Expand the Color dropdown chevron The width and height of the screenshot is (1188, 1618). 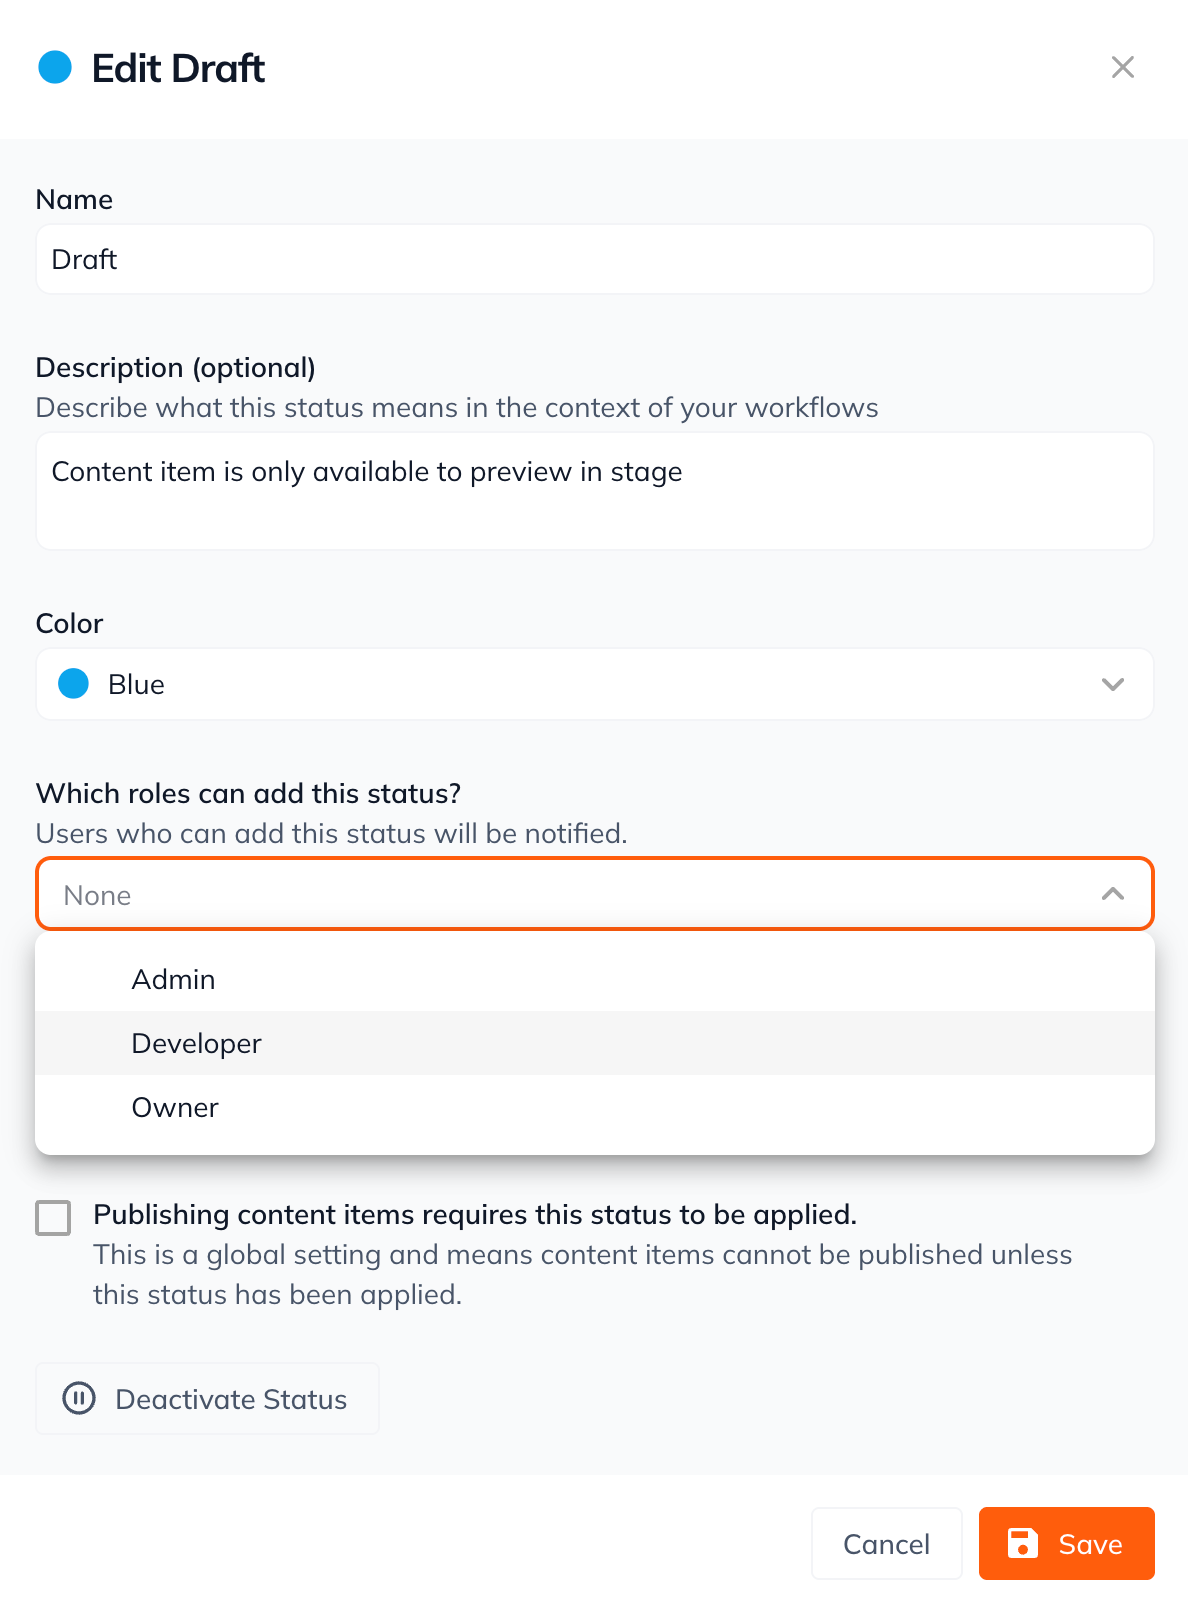coord(1112,684)
